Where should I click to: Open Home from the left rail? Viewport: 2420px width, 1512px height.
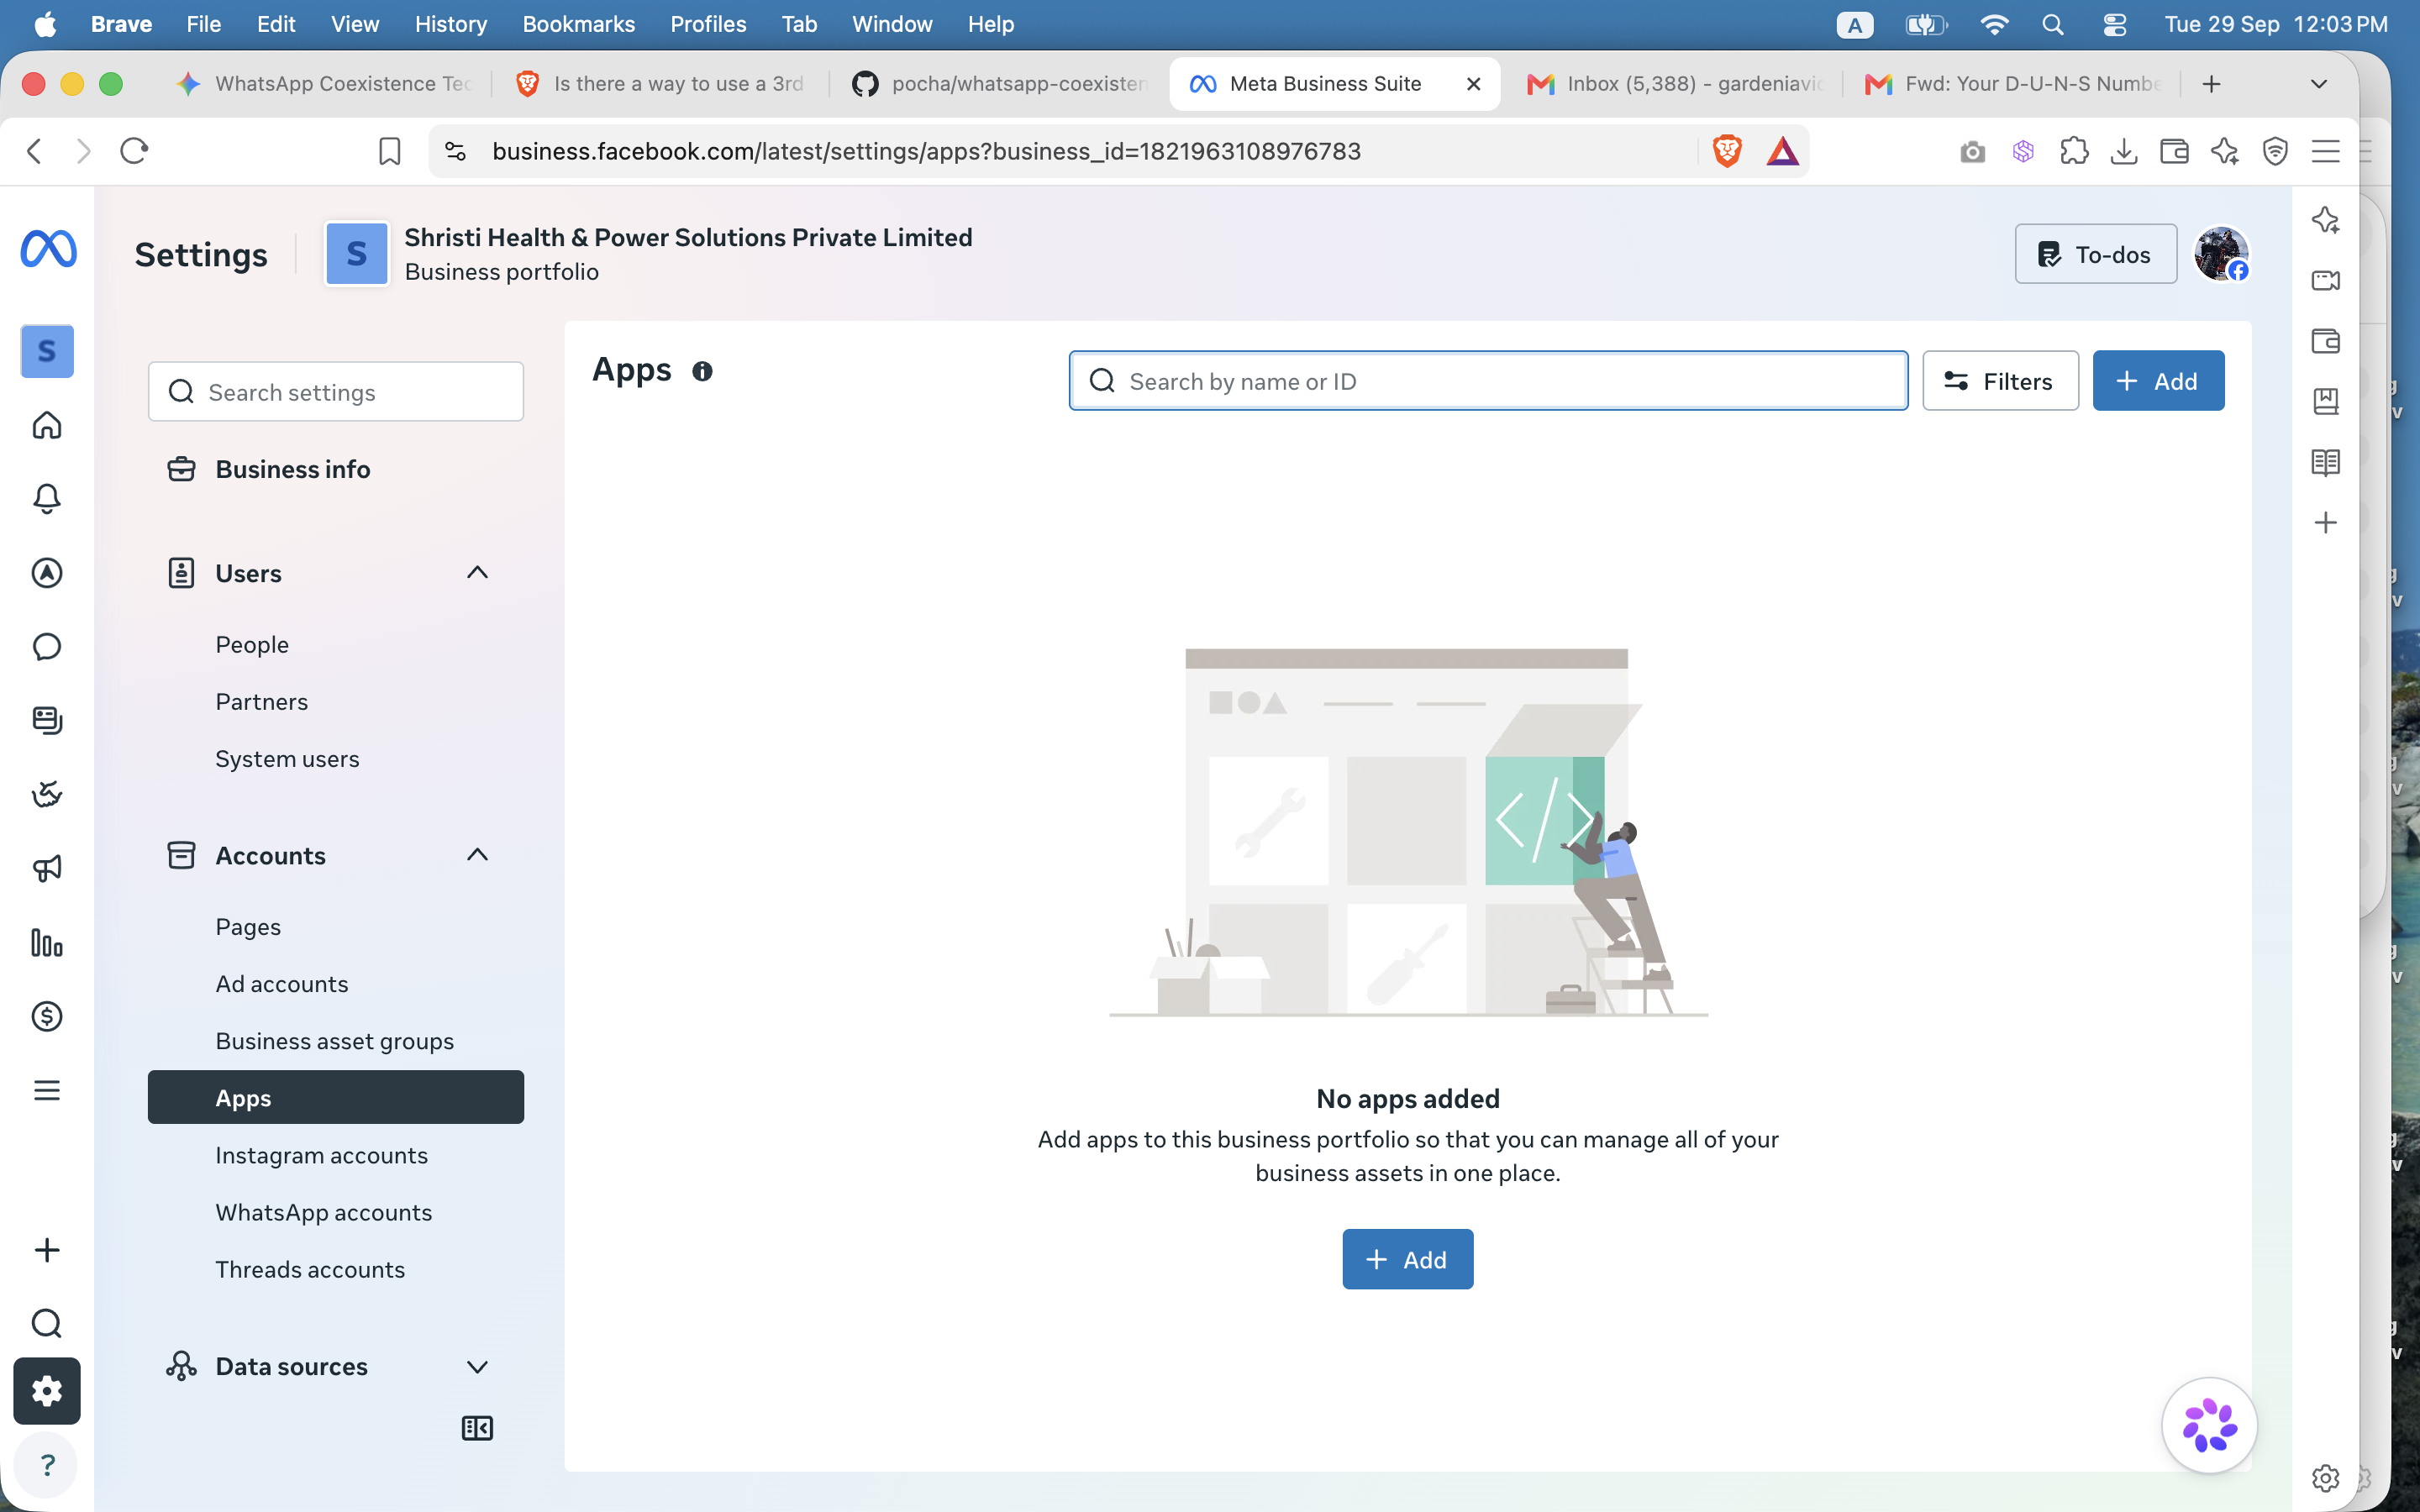(x=47, y=425)
